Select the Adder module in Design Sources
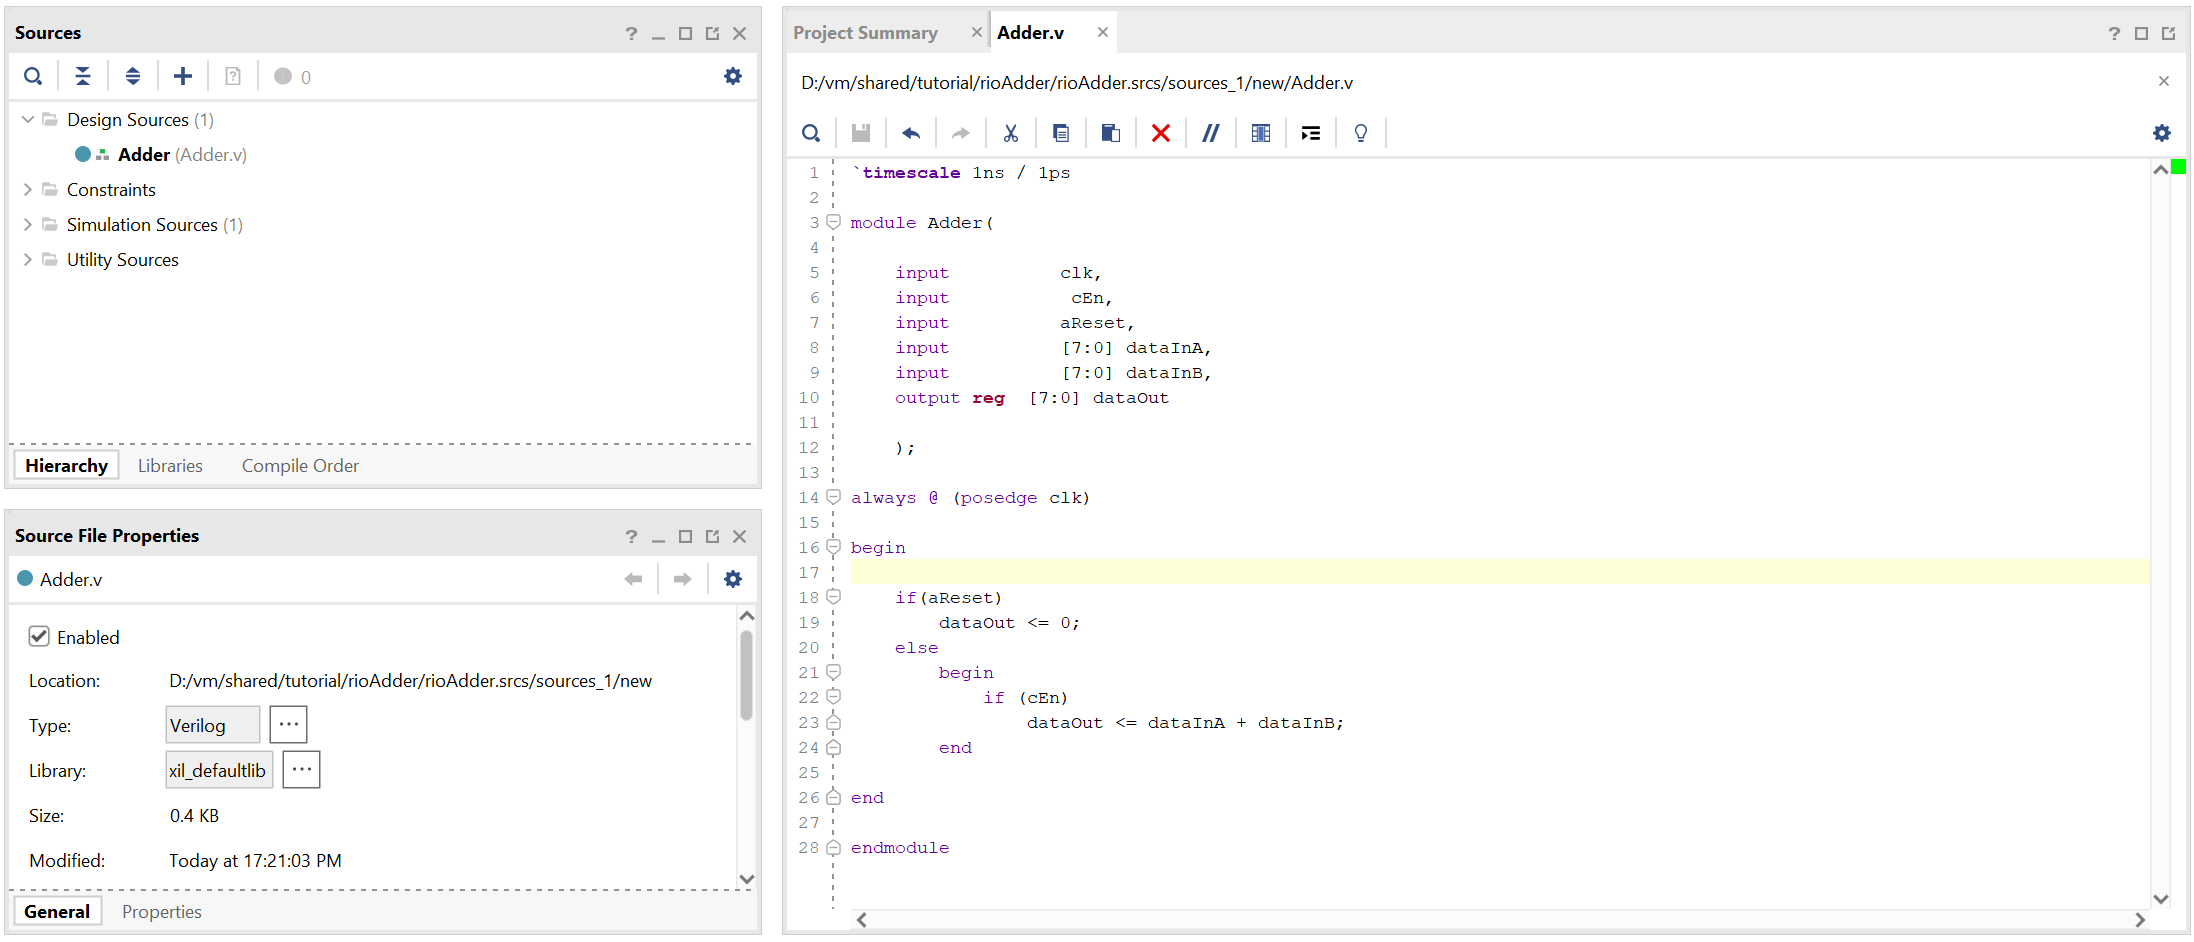Viewport: 2194px width, 942px height. pos(144,154)
